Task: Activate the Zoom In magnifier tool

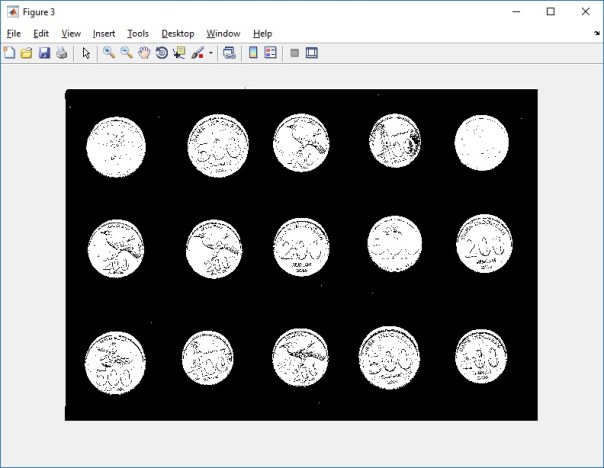Action: pos(109,53)
